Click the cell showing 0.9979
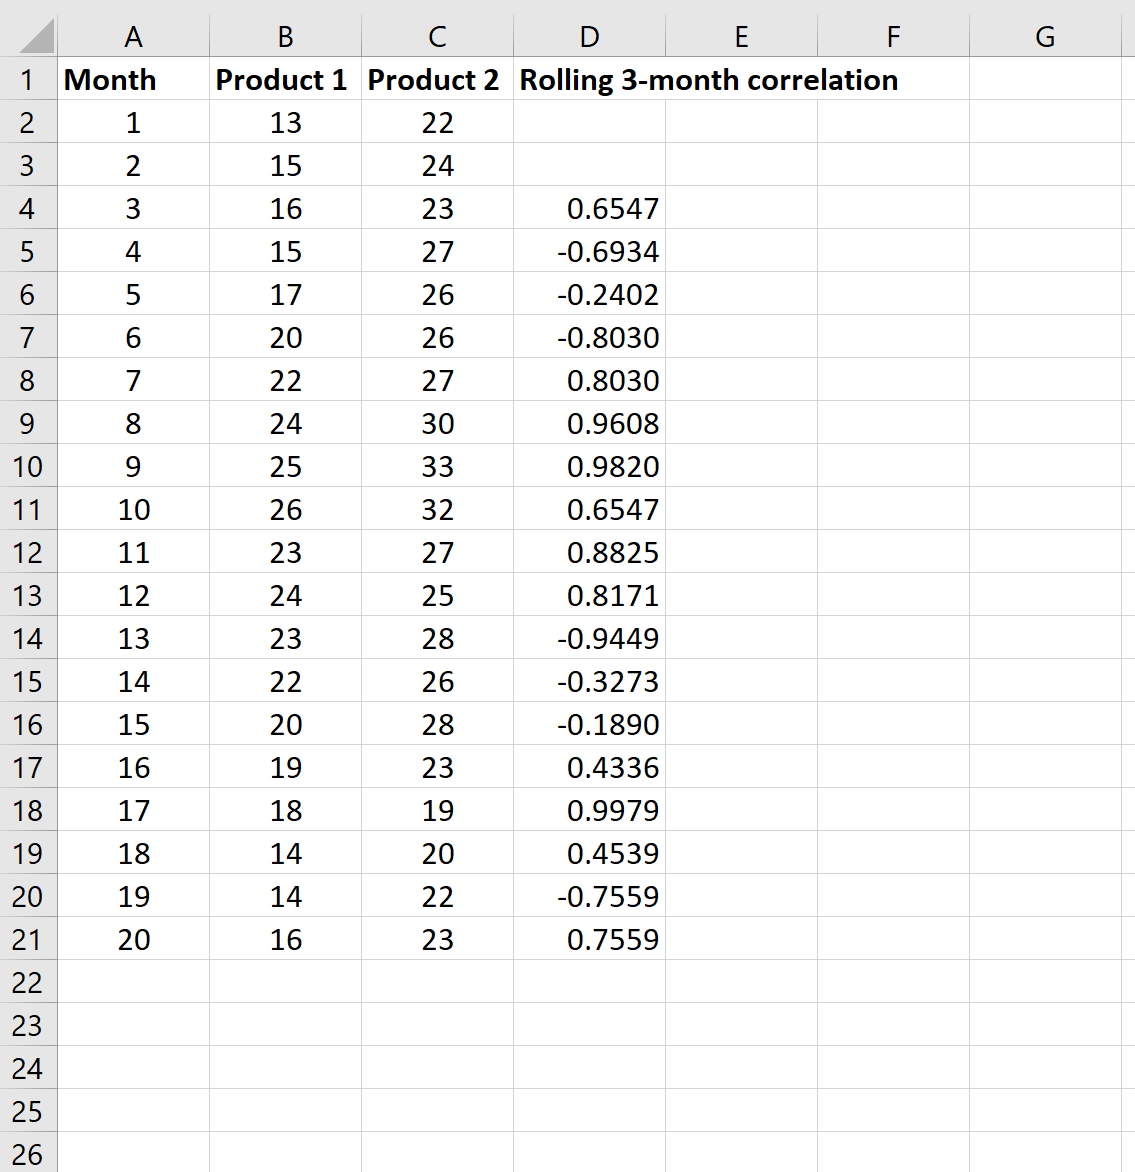 tap(589, 810)
